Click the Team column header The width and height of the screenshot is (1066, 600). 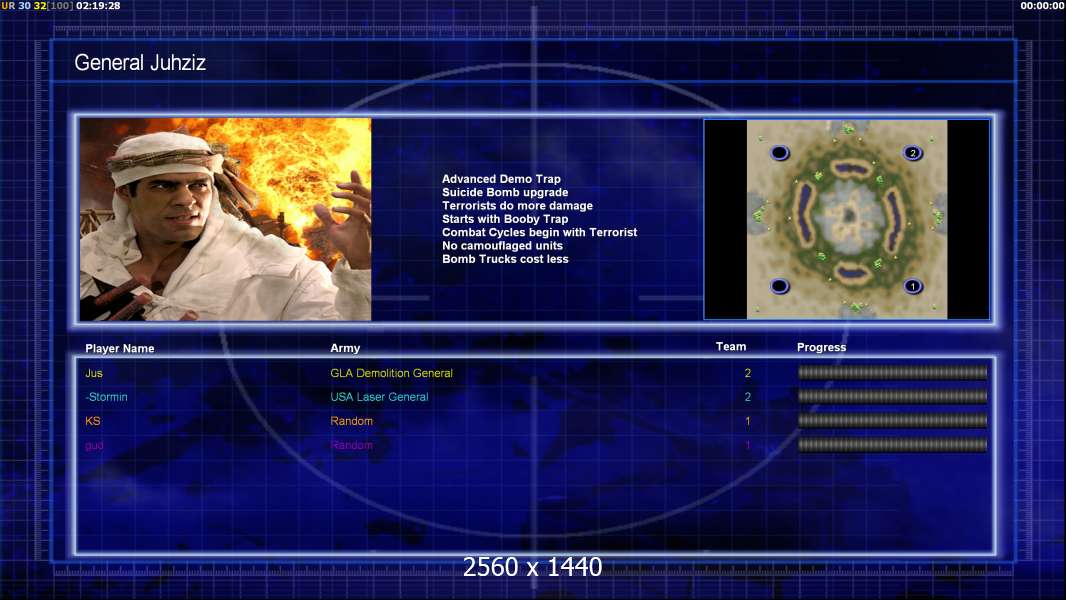[731, 347]
